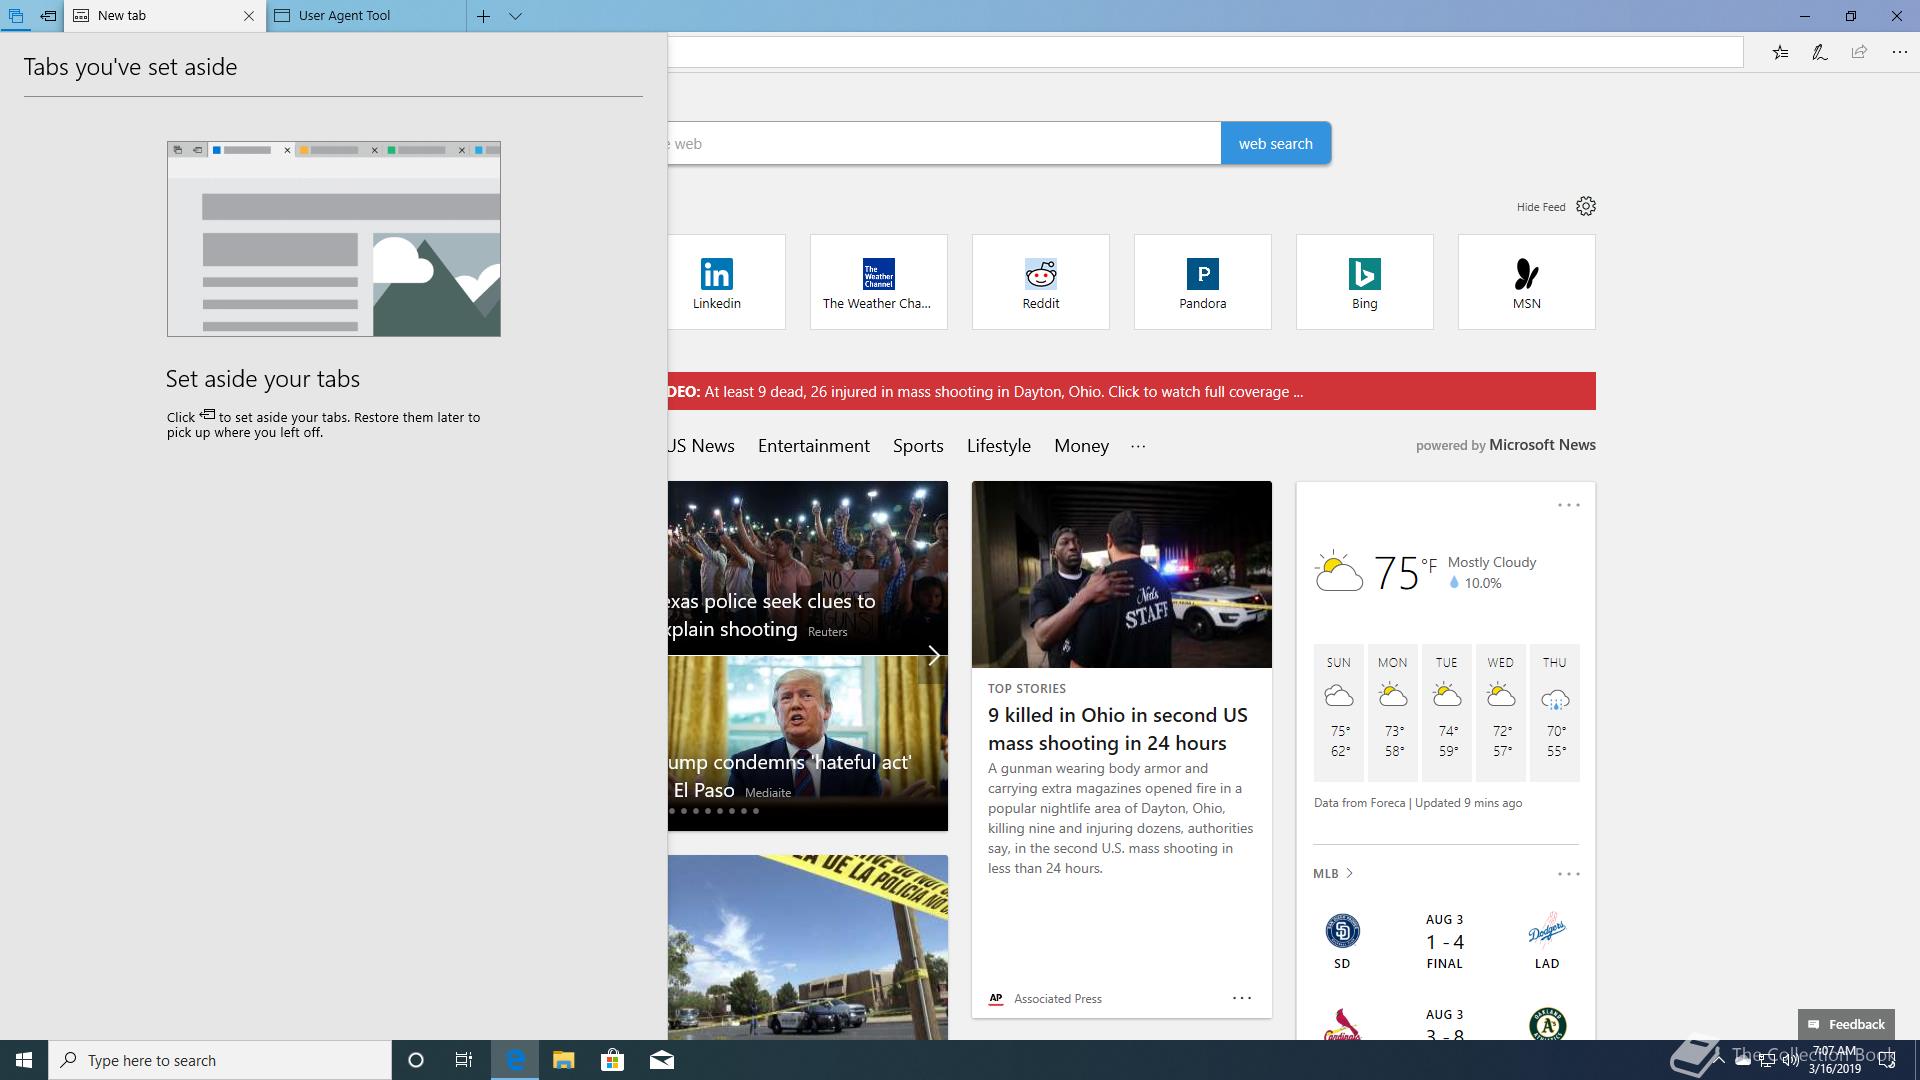Screen dimensions: 1920x1080
Task: Switch to the New tab tab
Action: [x=155, y=16]
